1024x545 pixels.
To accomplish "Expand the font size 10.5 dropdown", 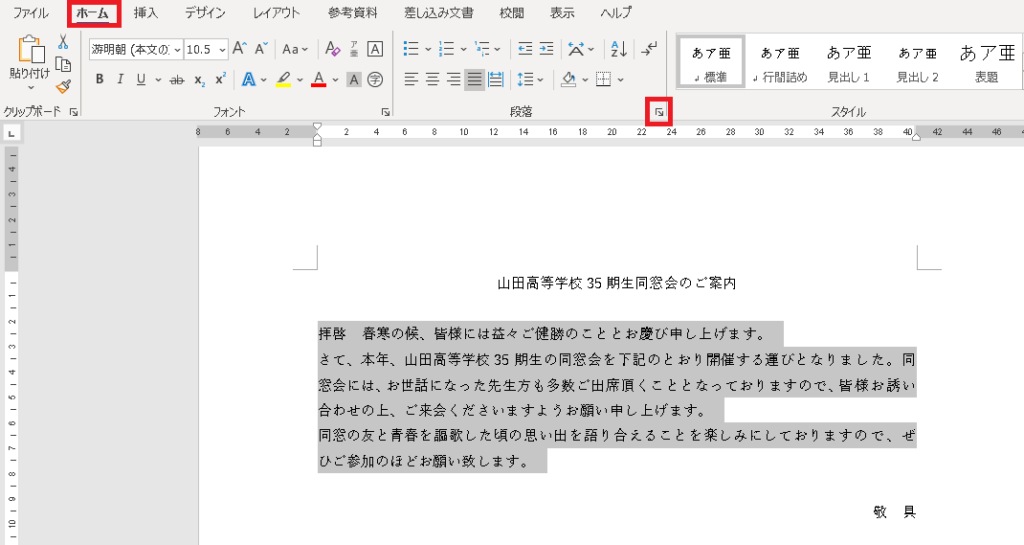I will [x=222, y=50].
